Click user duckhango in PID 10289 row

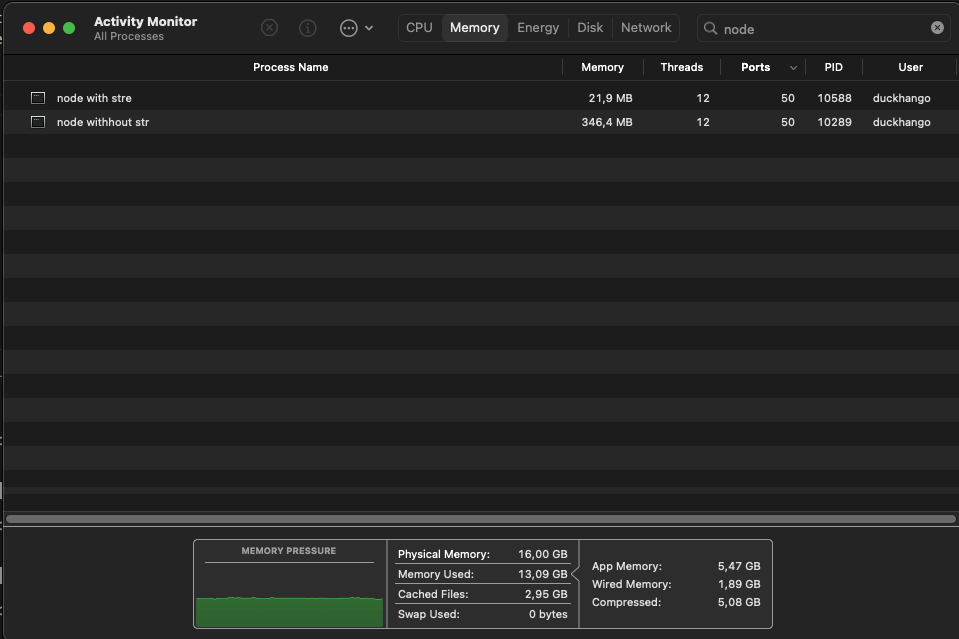click(x=902, y=122)
